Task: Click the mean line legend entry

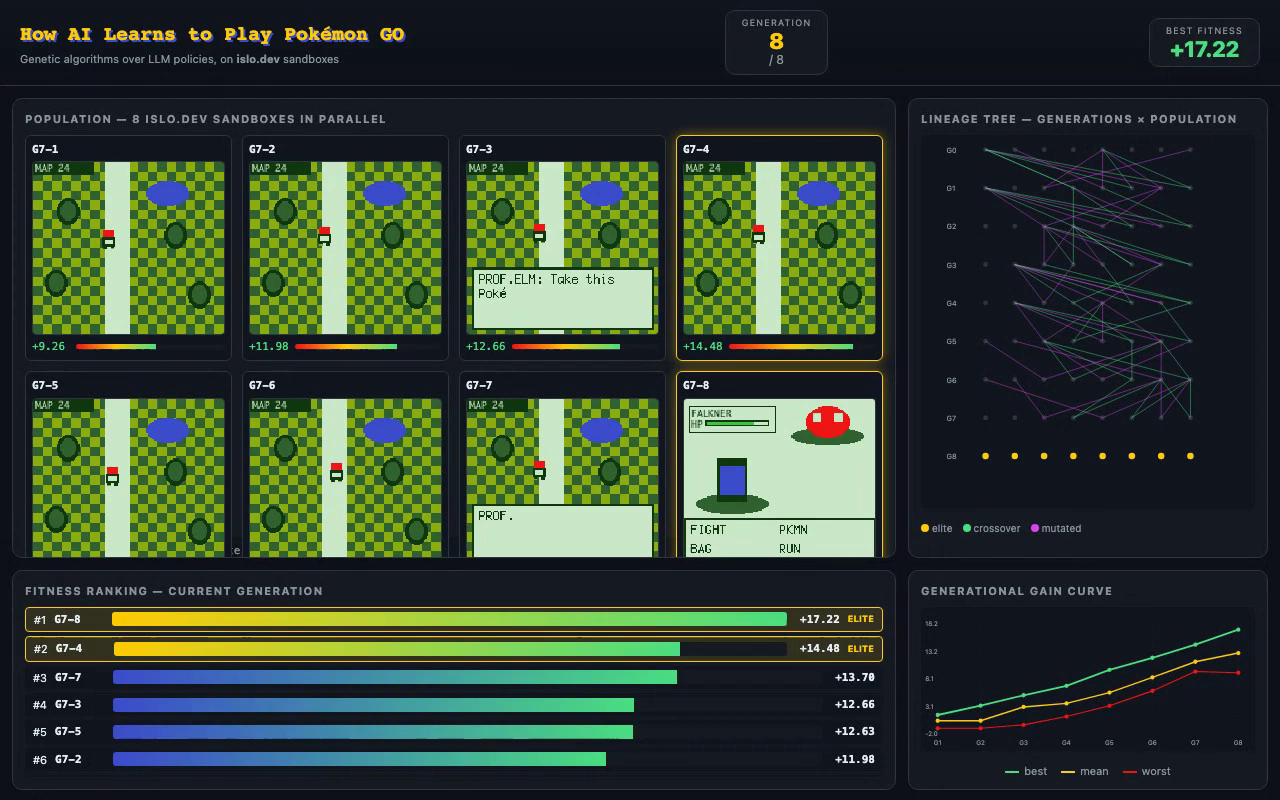Action: pyautogui.click(x=1084, y=771)
